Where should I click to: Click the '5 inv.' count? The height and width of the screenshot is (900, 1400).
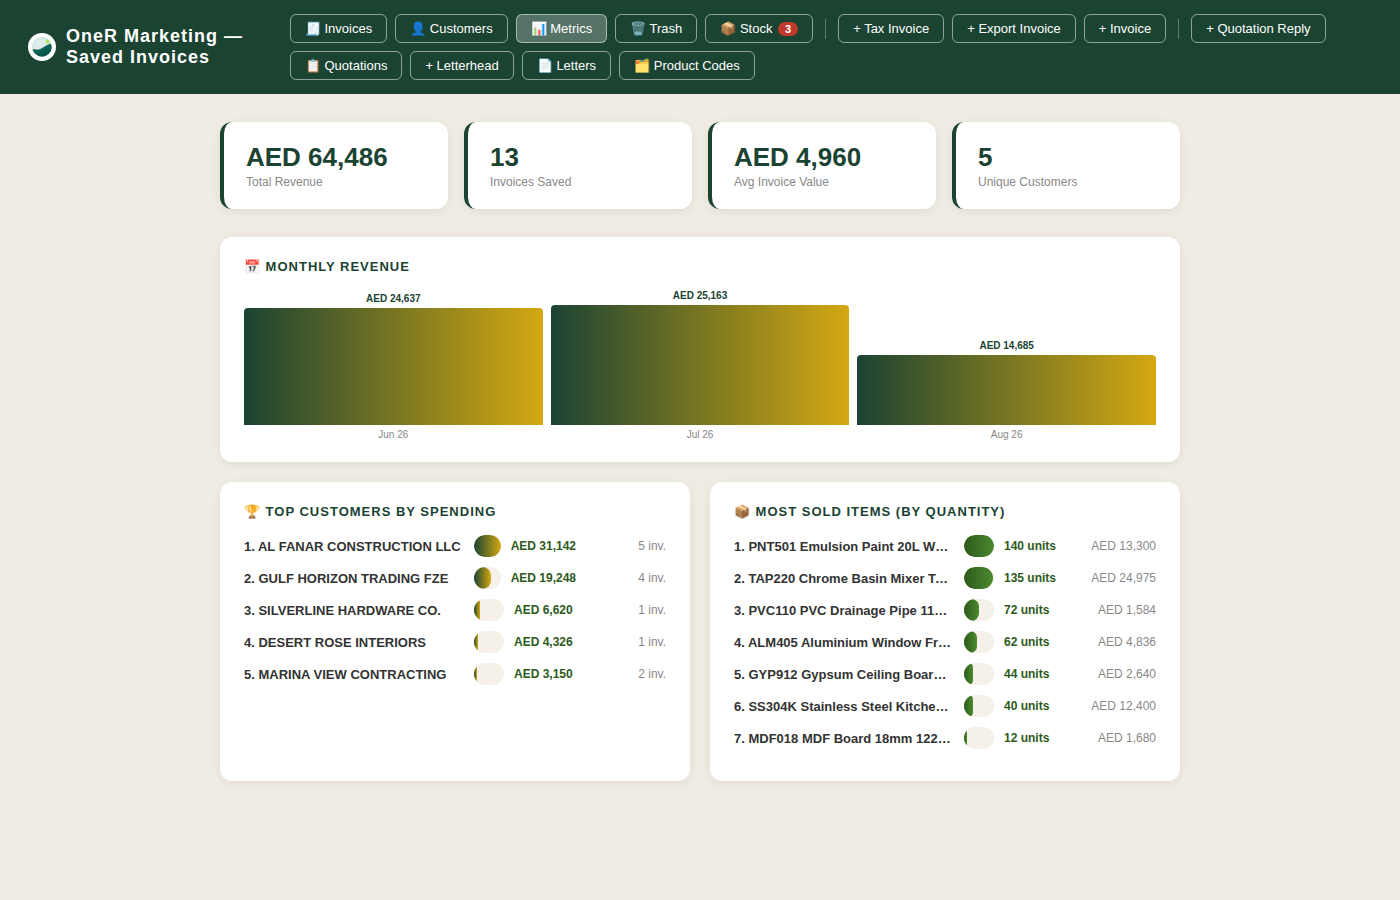pyautogui.click(x=652, y=546)
